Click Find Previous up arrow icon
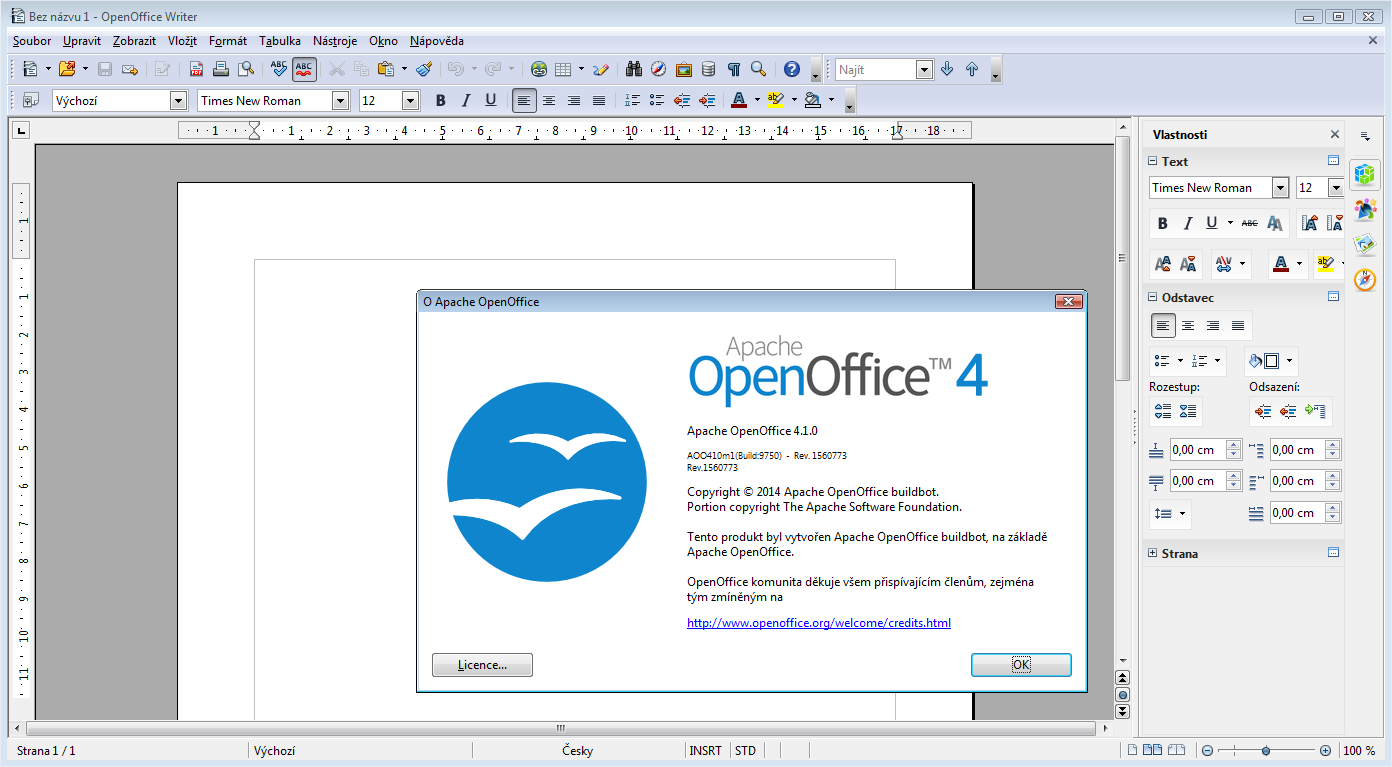 [972, 69]
